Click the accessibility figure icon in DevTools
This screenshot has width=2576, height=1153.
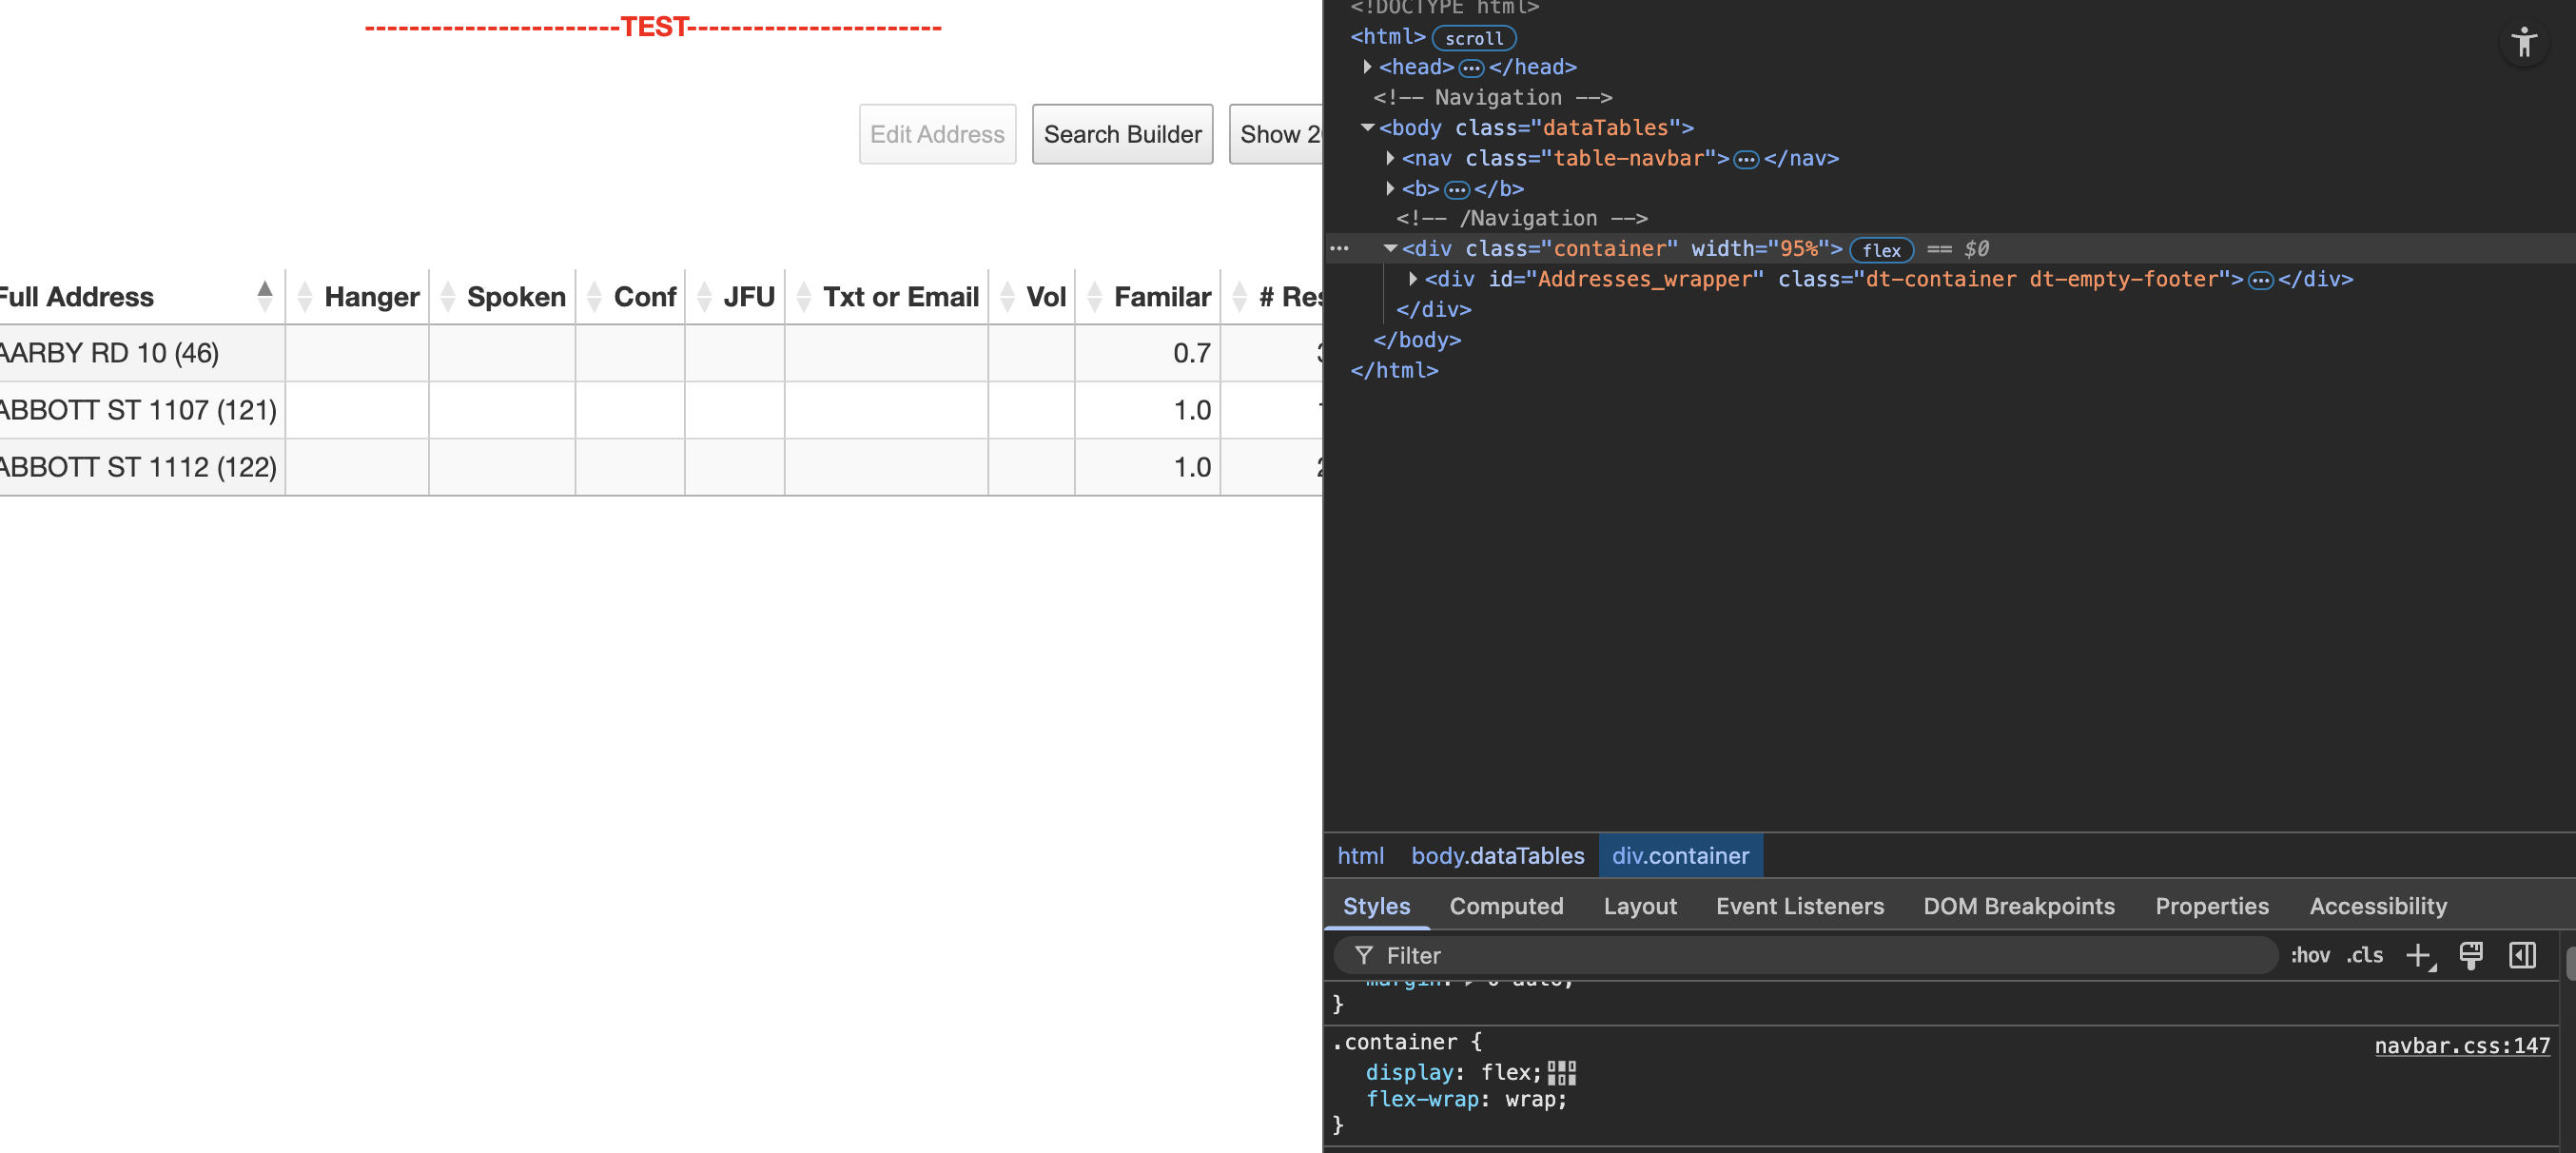(x=2524, y=42)
